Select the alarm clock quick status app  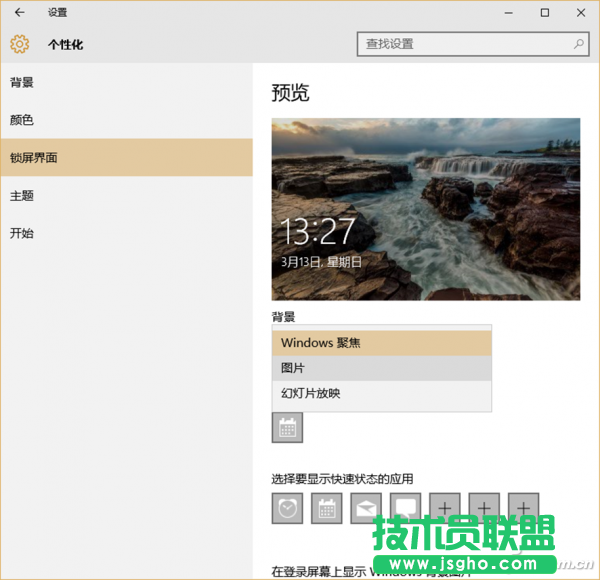pos(287,508)
